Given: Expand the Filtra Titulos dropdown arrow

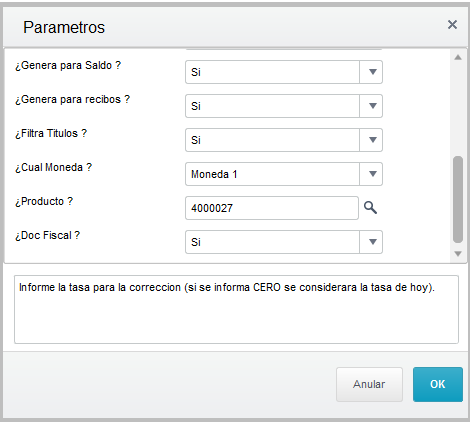Looking at the screenshot, I should coord(371,140).
